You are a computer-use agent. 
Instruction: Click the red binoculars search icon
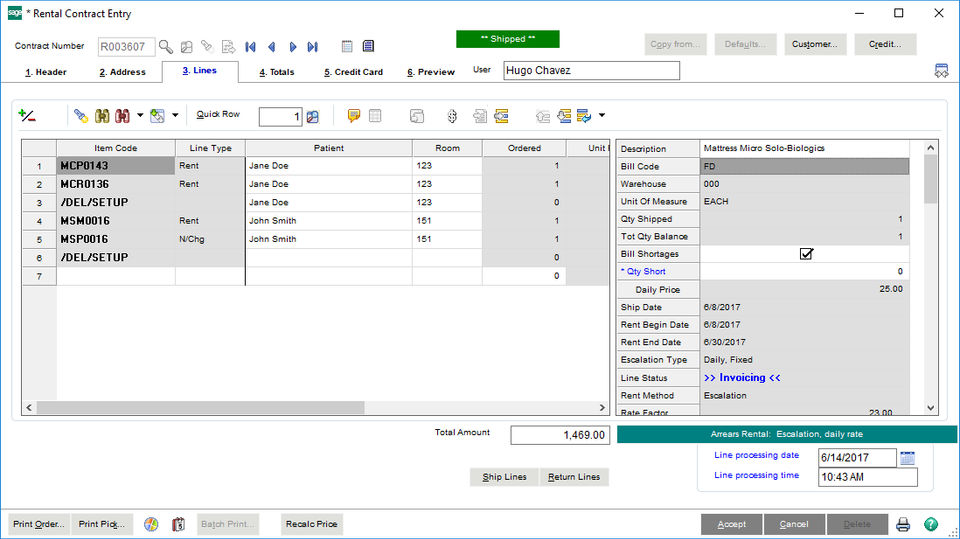tap(122, 116)
